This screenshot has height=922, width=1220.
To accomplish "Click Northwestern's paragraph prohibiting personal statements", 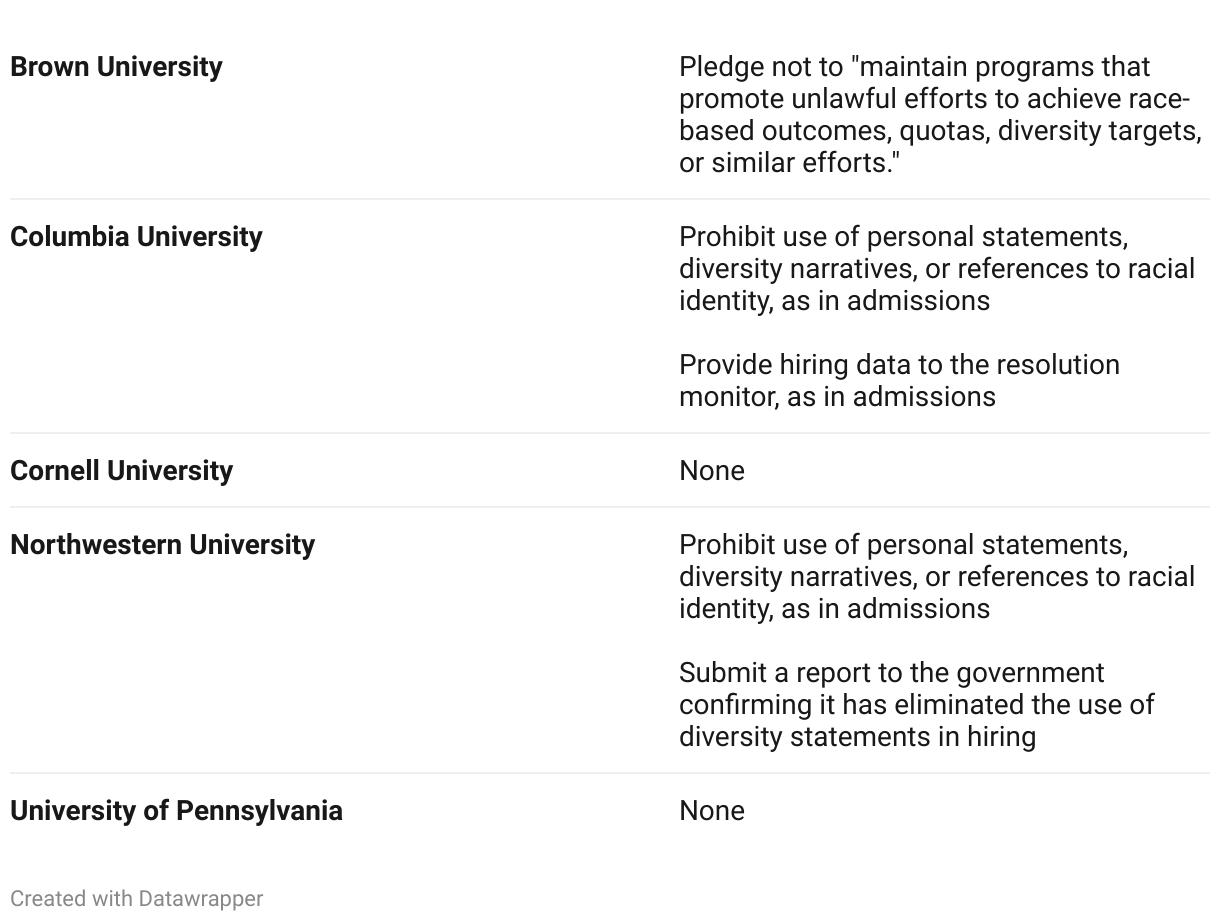I will (x=936, y=577).
